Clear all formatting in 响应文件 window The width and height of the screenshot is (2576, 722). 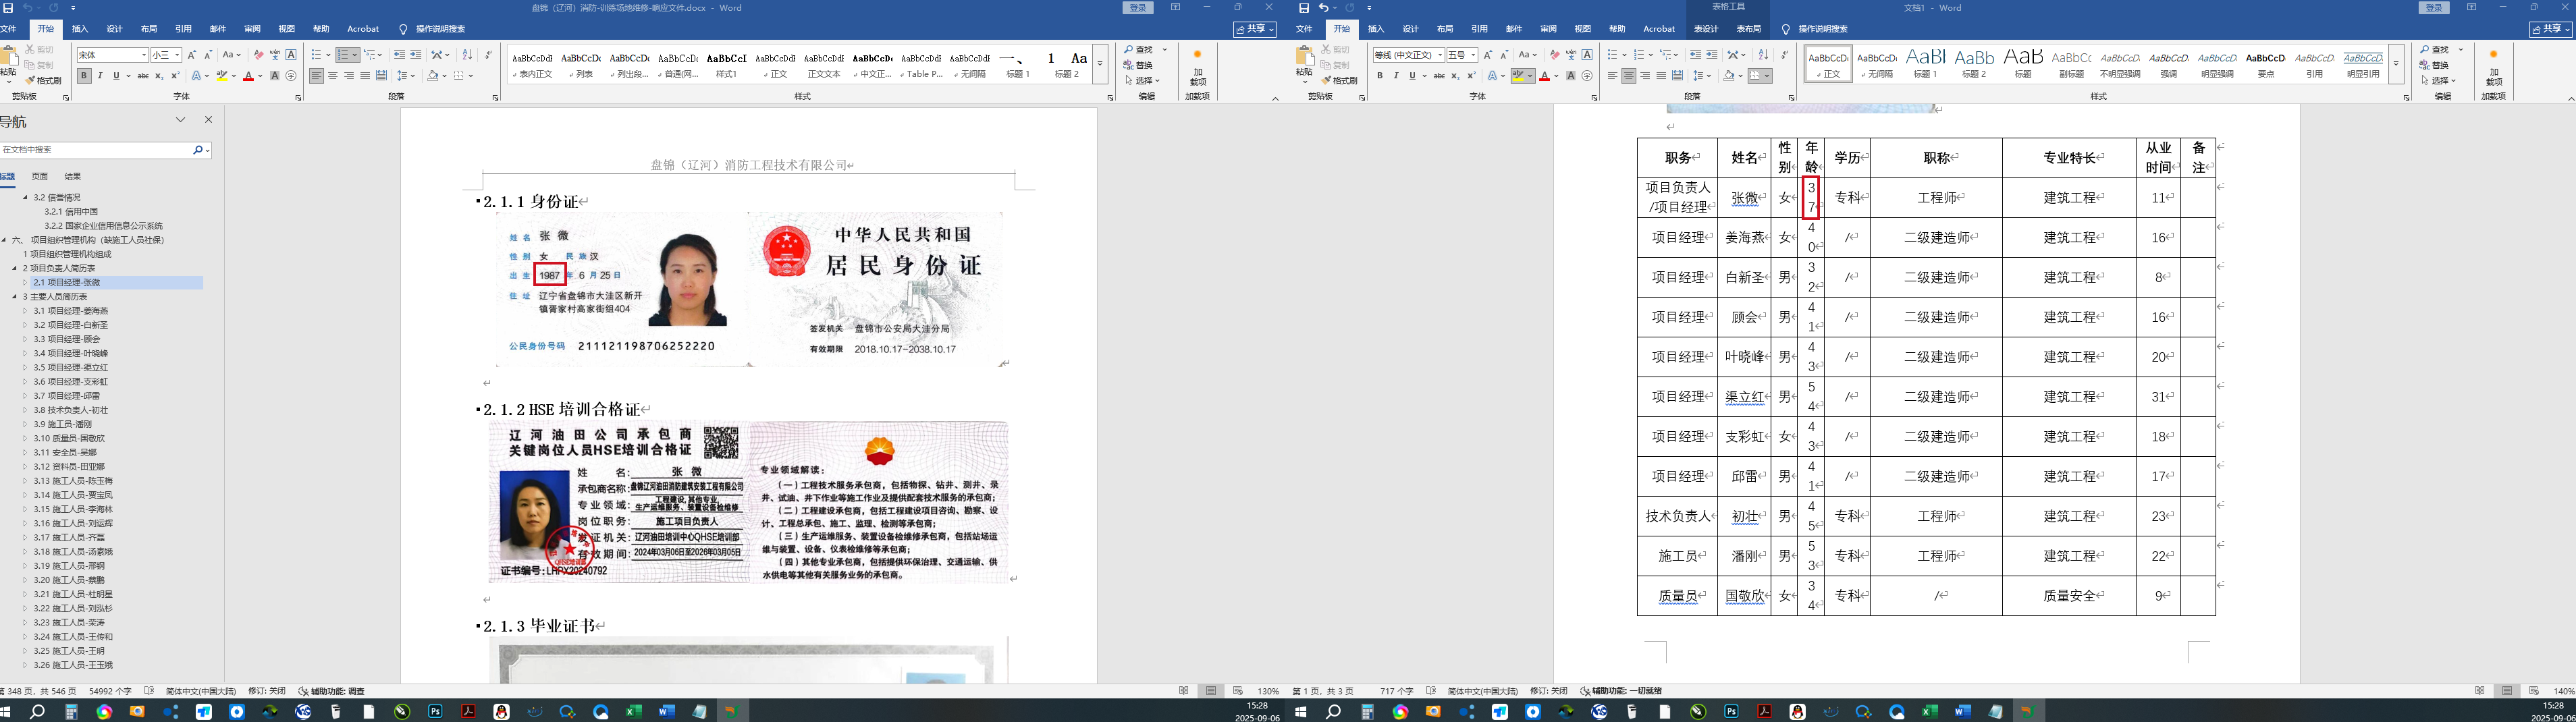pos(258,55)
